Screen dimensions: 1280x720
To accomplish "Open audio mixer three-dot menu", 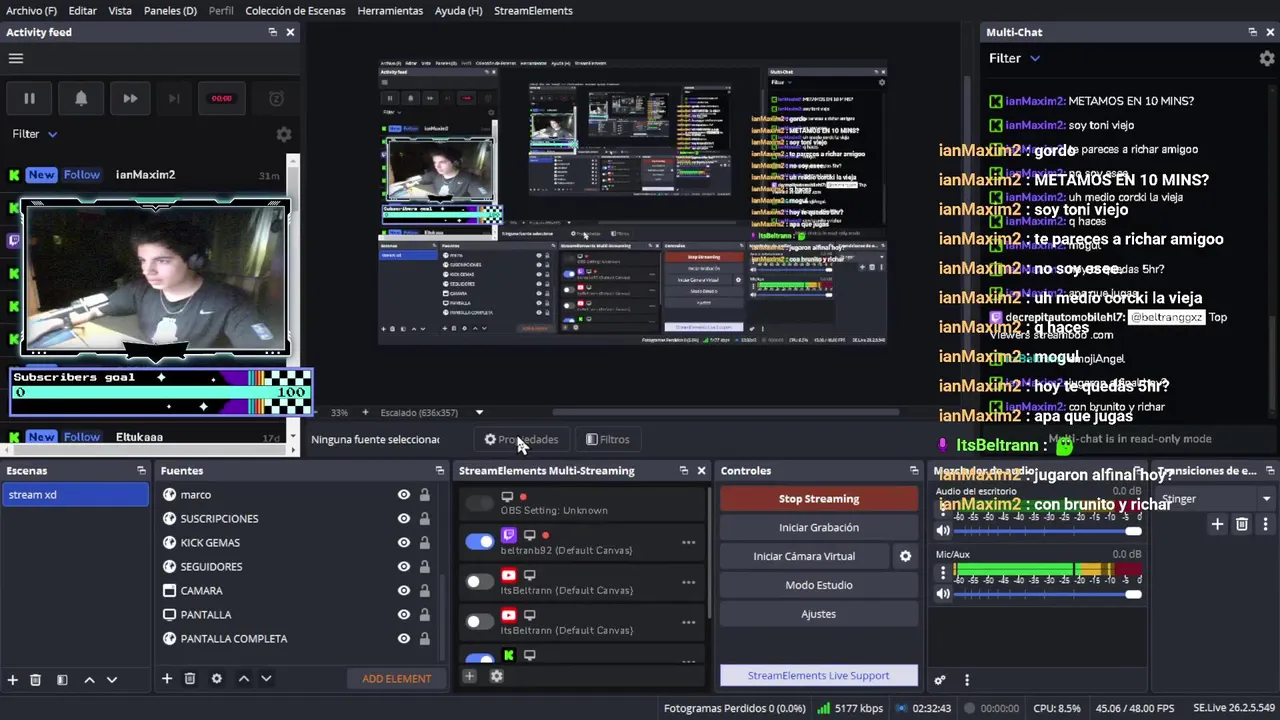I will click(x=966, y=680).
